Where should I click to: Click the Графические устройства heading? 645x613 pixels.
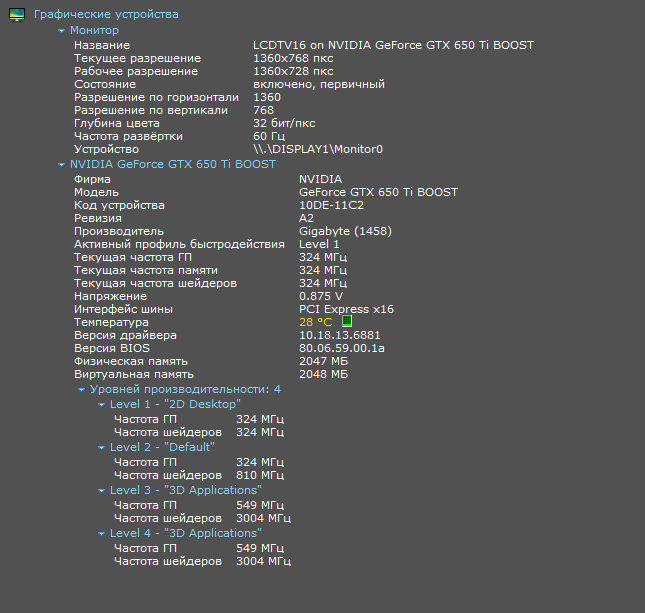(x=106, y=15)
